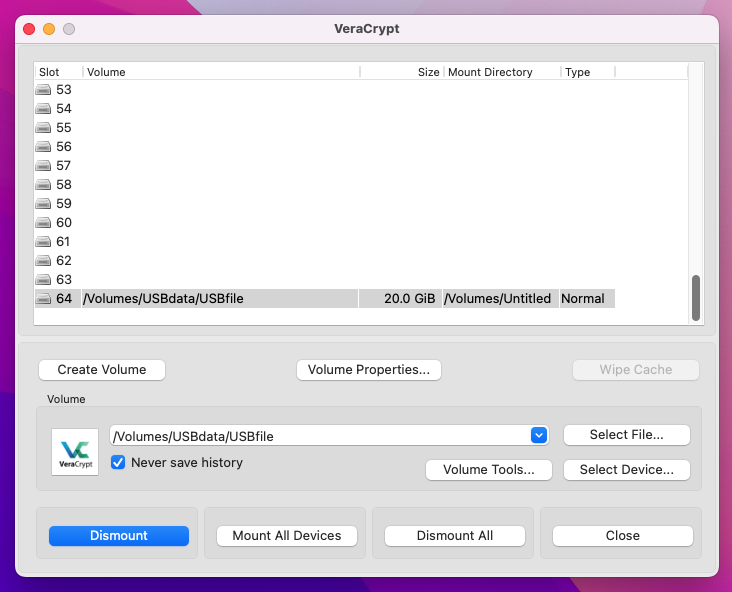The height and width of the screenshot is (592, 732).
Task: Expand the volume path dropdown arrow
Action: pyautogui.click(x=539, y=435)
